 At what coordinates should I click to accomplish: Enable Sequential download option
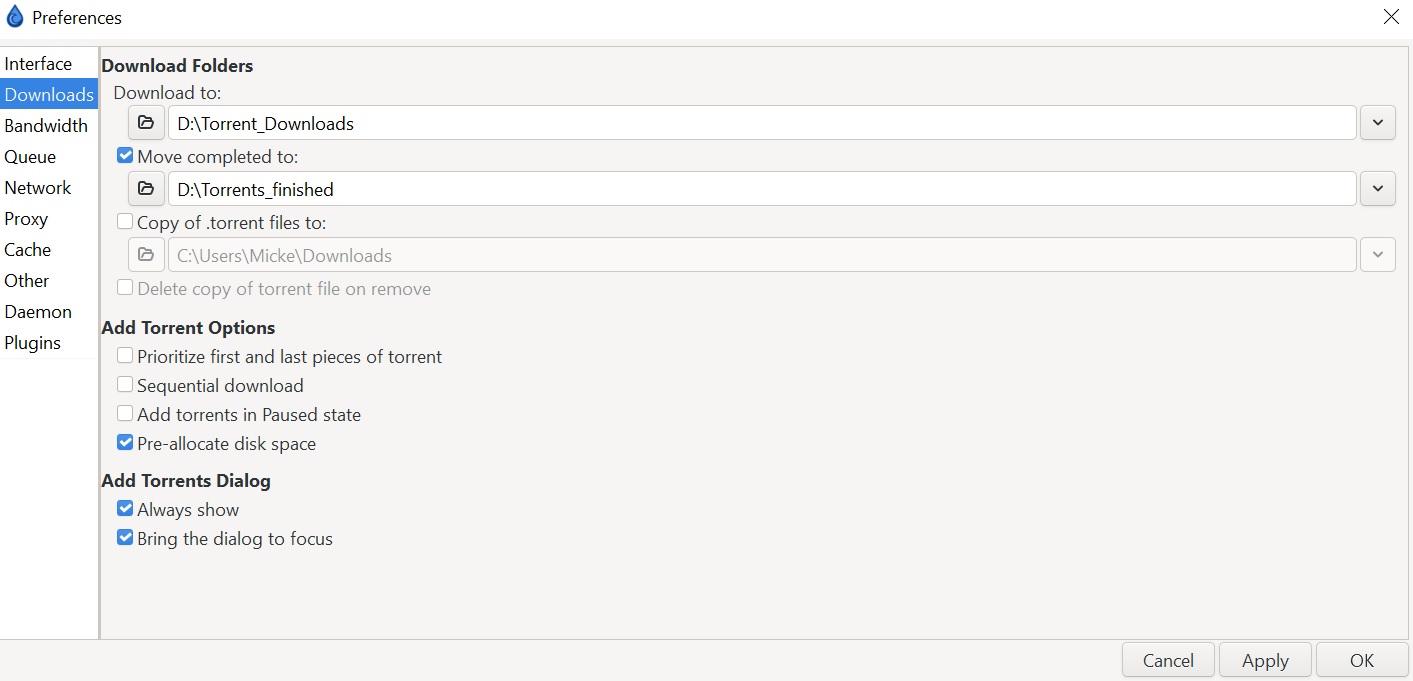125,385
